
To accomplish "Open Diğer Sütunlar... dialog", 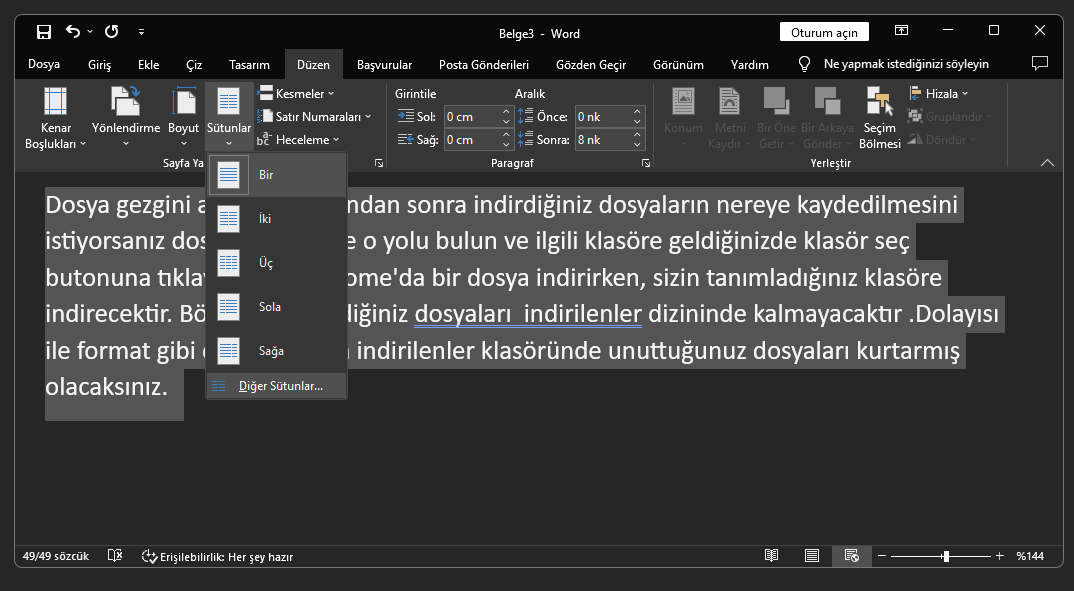I will pyautogui.click(x=277, y=386).
